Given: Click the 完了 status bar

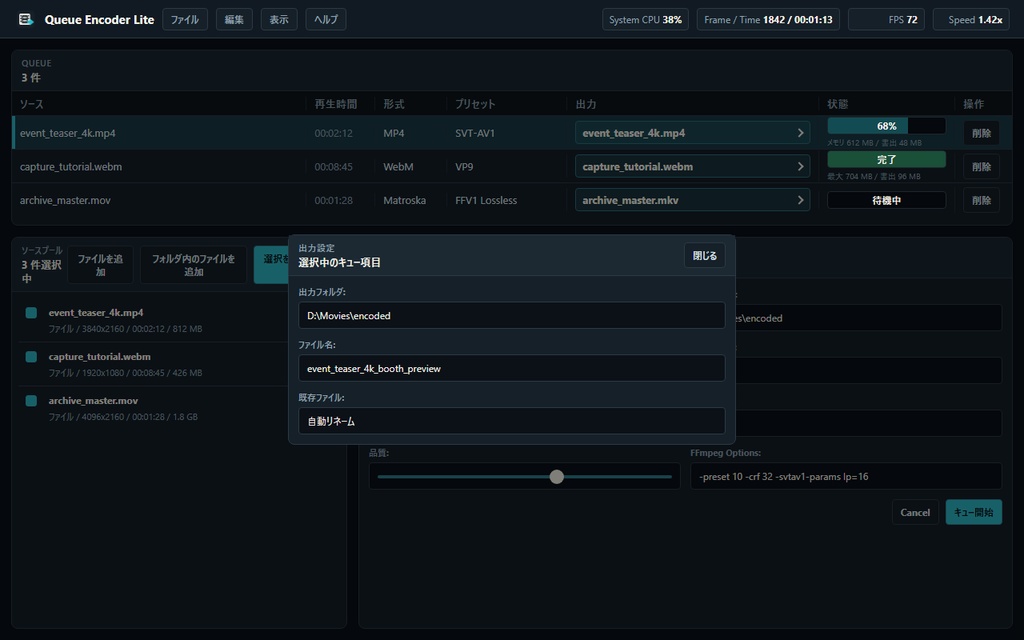Looking at the screenshot, I should (x=886, y=159).
